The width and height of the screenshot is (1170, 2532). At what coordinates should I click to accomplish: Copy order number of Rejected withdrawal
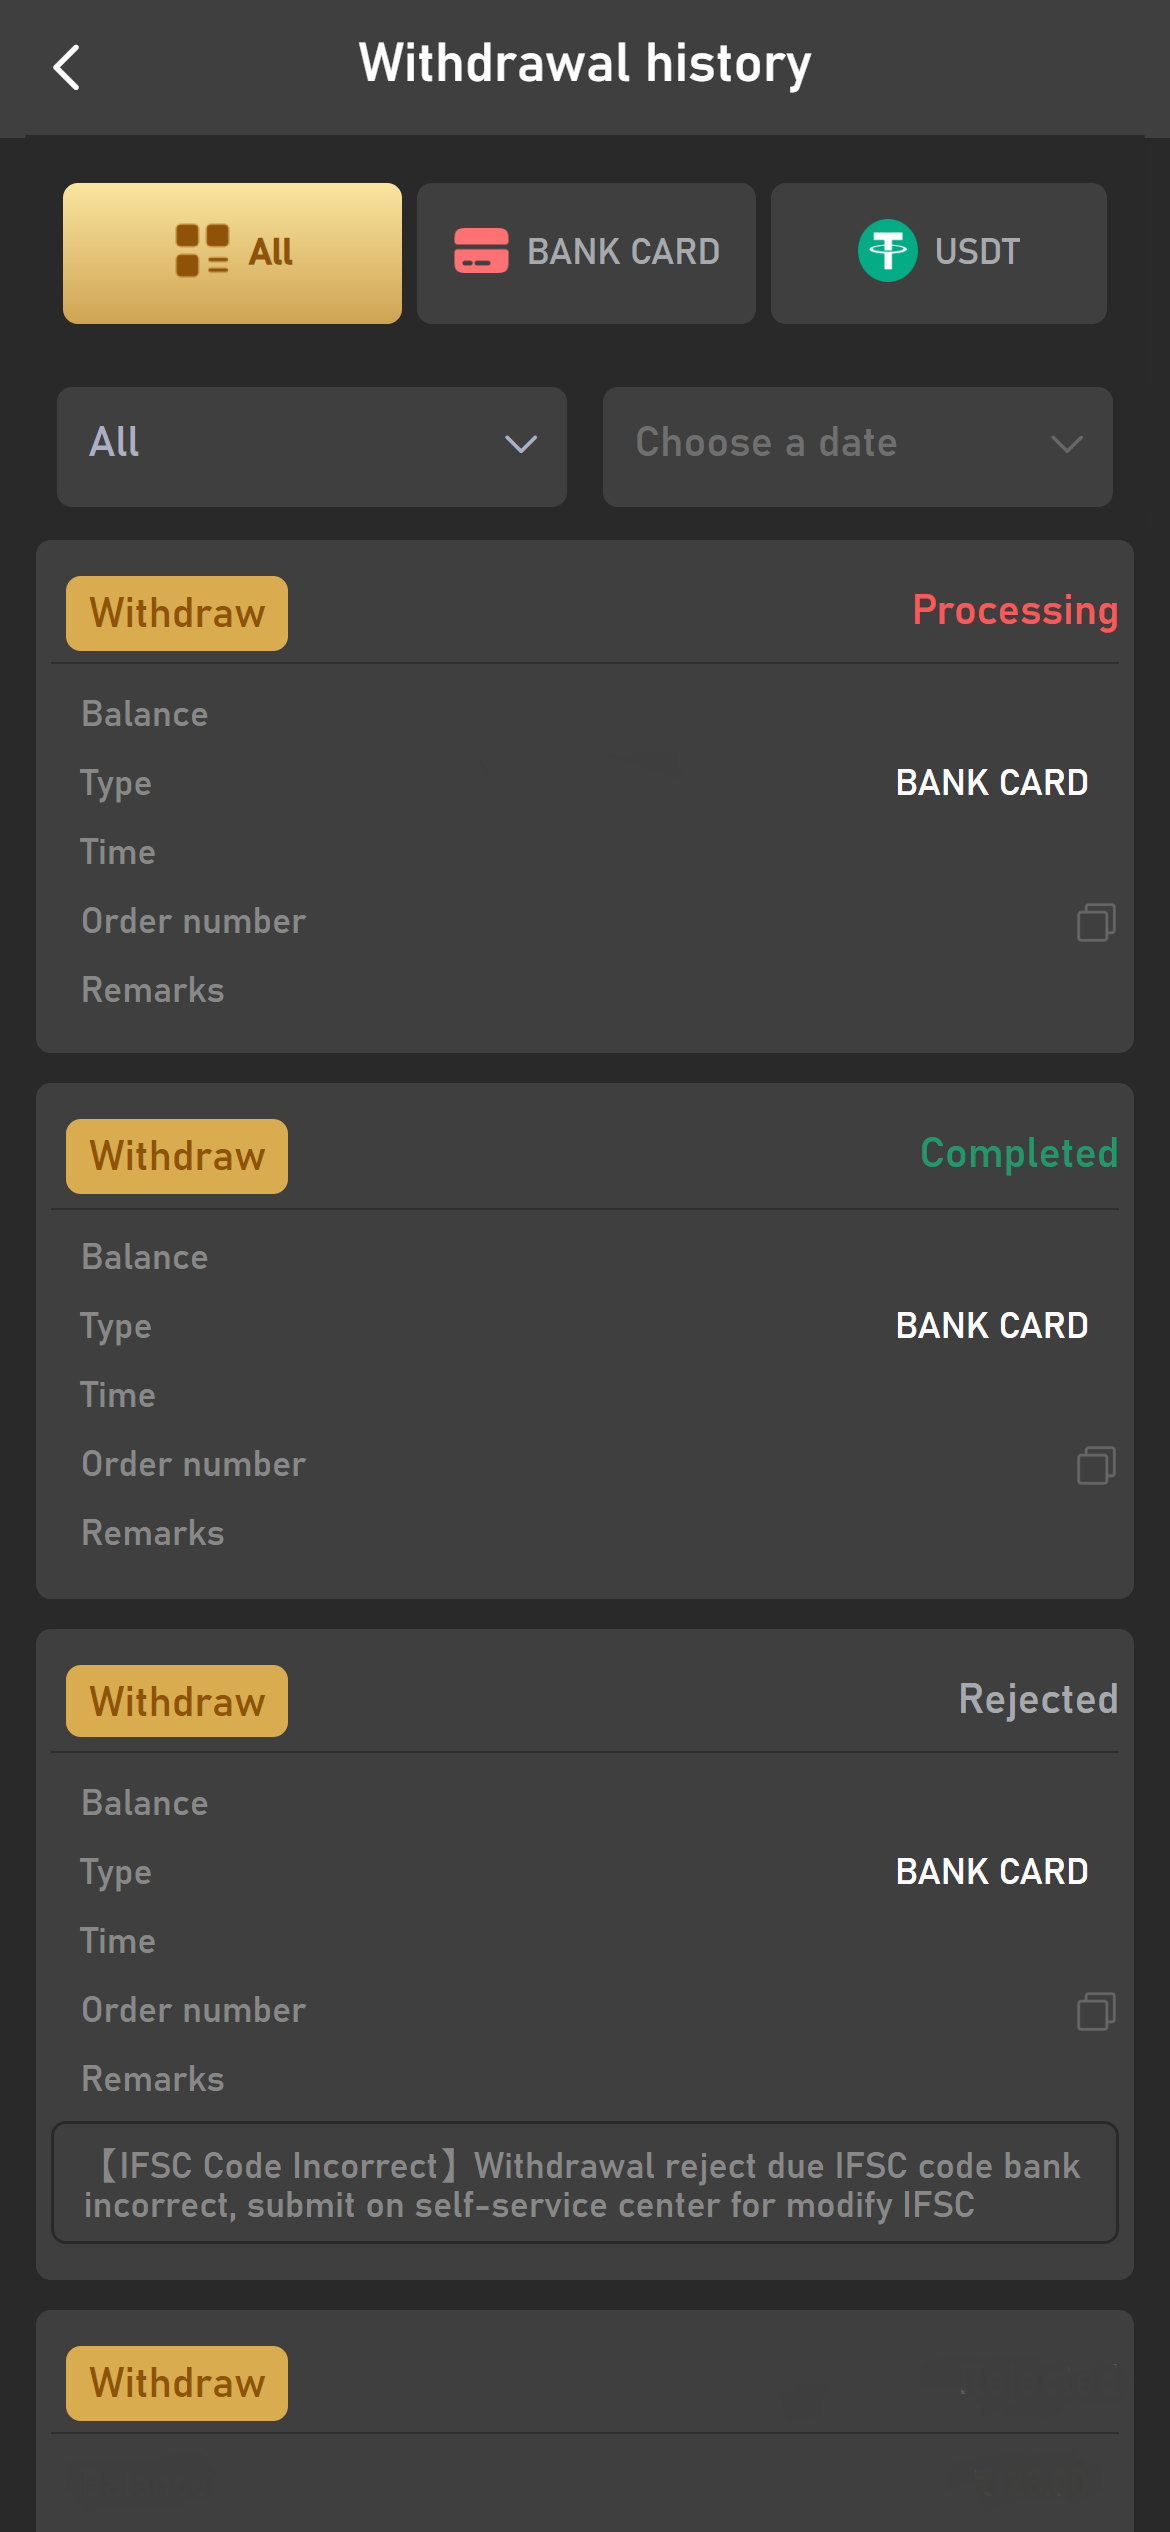pos(1096,2011)
